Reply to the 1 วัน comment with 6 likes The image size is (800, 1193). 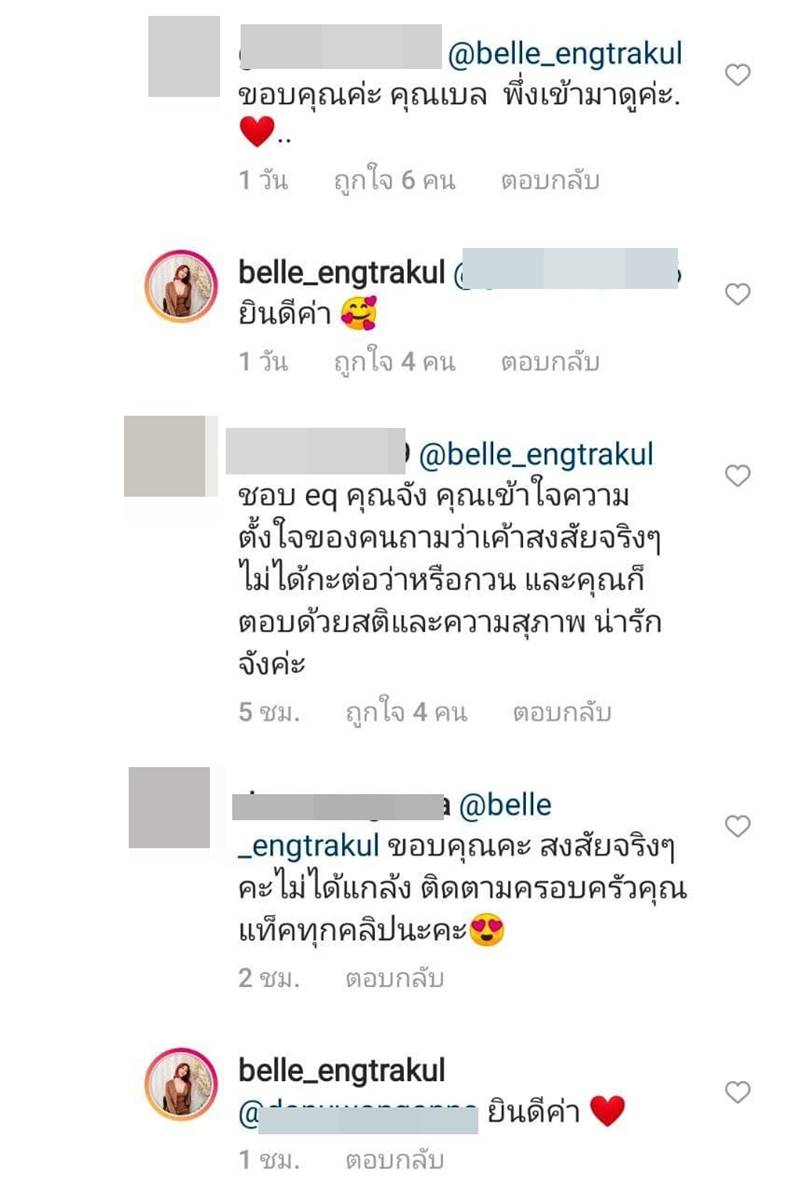(x=550, y=181)
